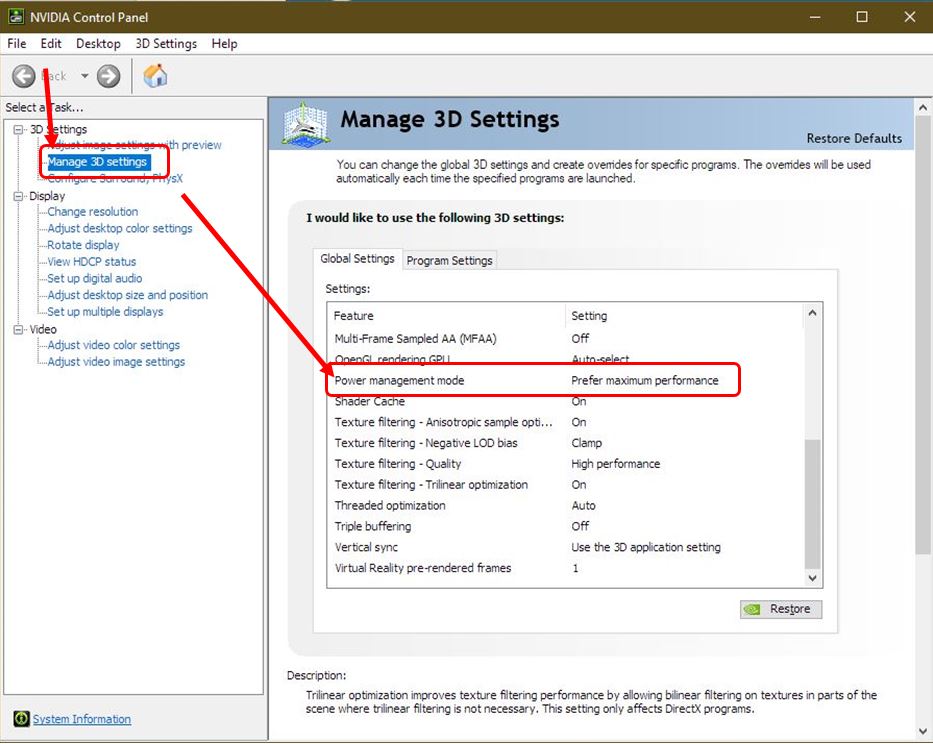933x744 pixels.
Task: Switch to the Global Settings tab
Action: pos(358,259)
